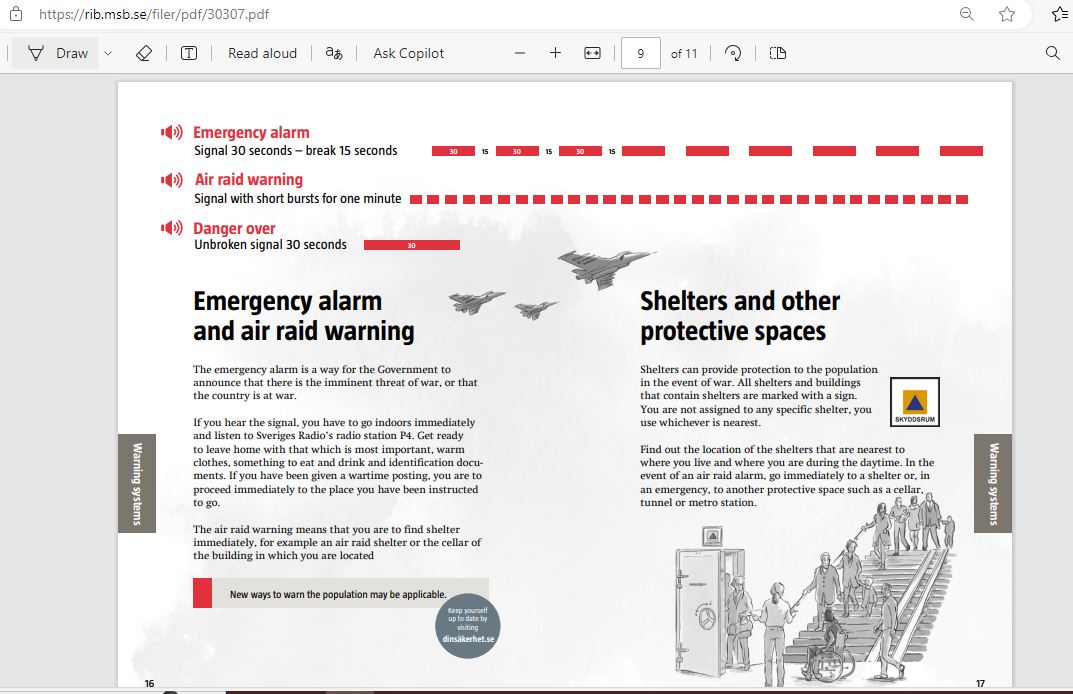Click the red Danger over heading

[x=234, y=229]
